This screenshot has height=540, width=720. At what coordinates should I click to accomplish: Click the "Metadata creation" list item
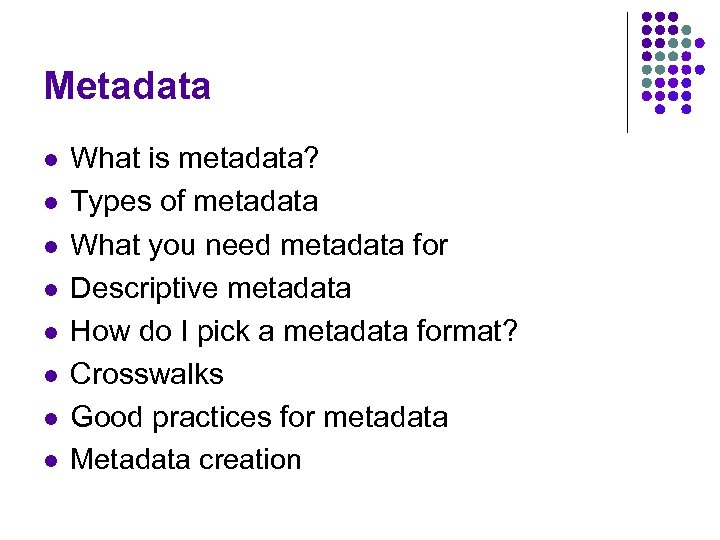186,460
